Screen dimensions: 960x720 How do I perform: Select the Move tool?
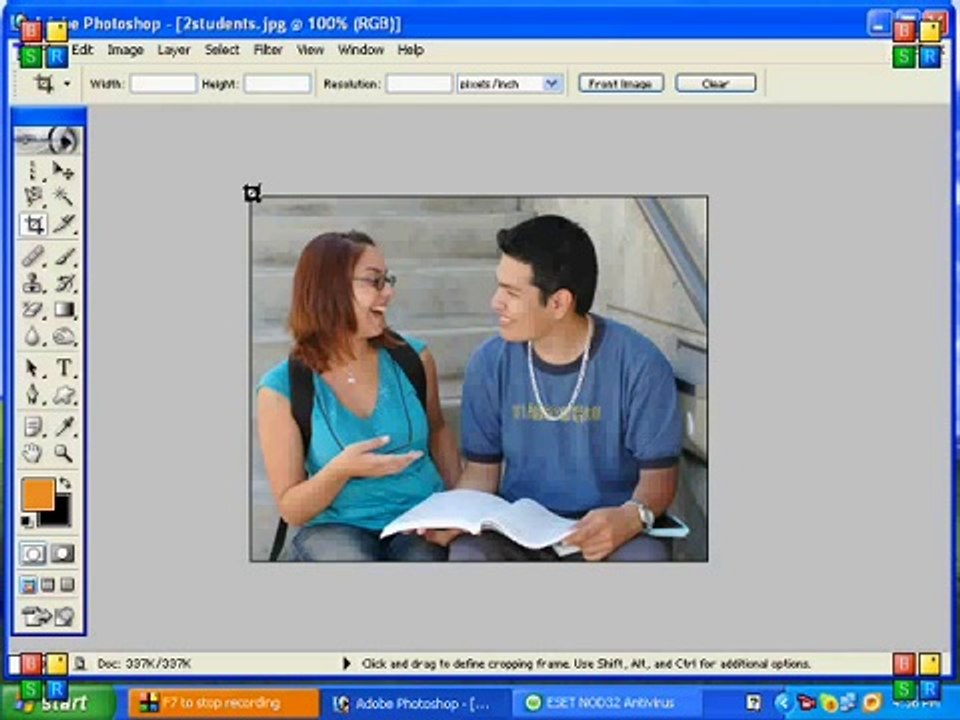pyautogui.click(x=63, y=170)
